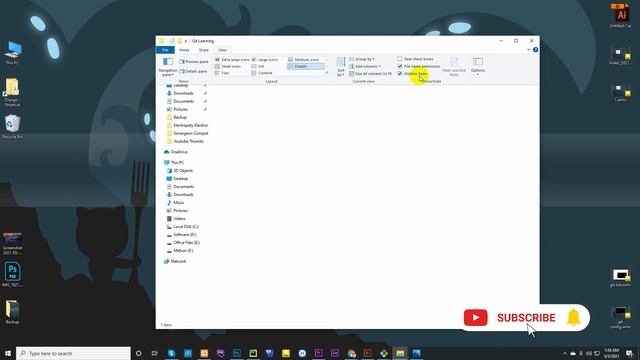Enable Item check boxes option
The height and width of the screenshot is (360, 640).
click(416, 59)
